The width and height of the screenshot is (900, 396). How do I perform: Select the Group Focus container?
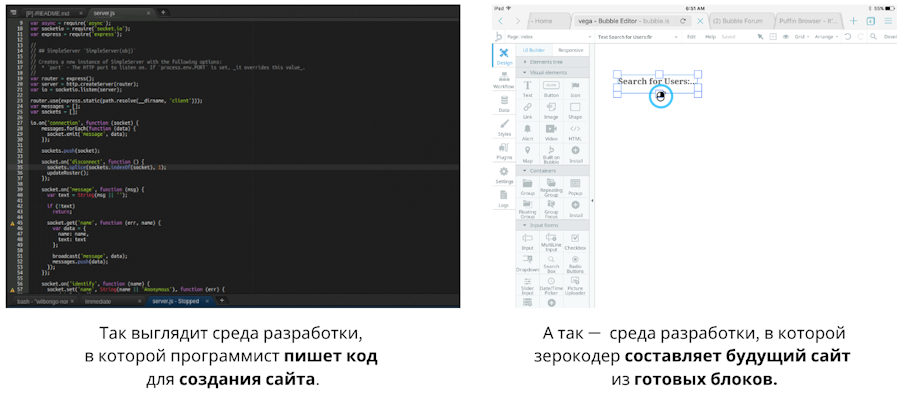[551, 209]
